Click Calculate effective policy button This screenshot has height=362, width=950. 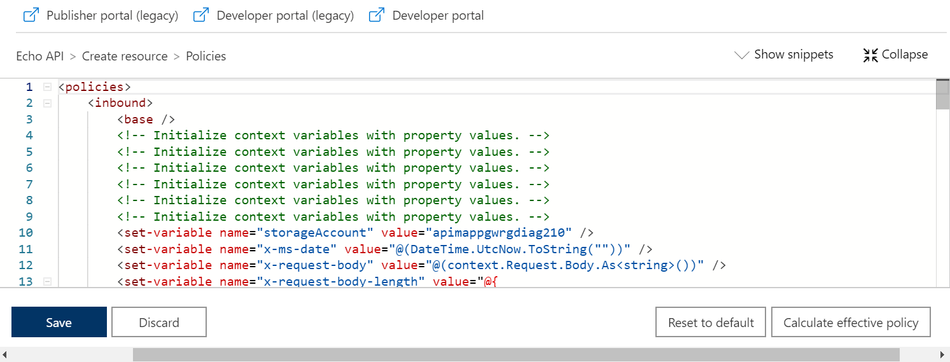click(851, 322)
